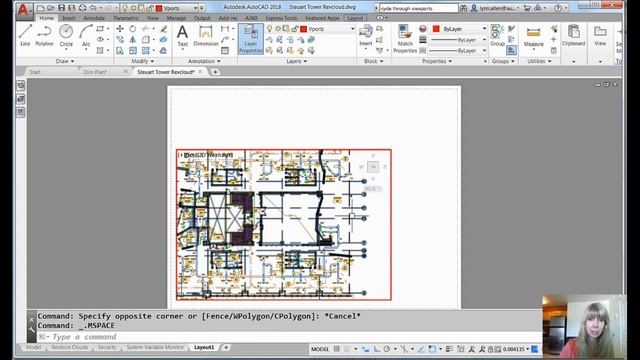Click the Group tool icon
The height and width of the screenshot is (360, 640).
tap(497, 35)
